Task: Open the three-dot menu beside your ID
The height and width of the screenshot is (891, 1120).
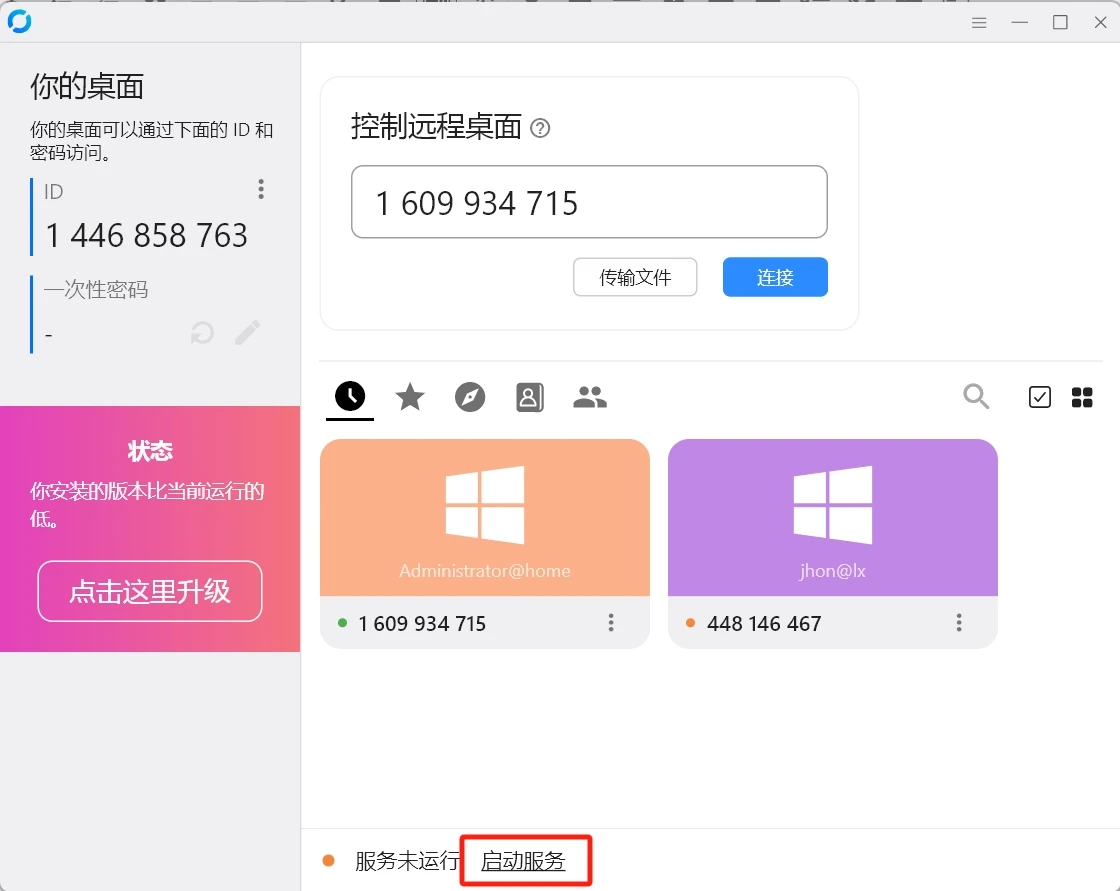Action: point(261,189)
